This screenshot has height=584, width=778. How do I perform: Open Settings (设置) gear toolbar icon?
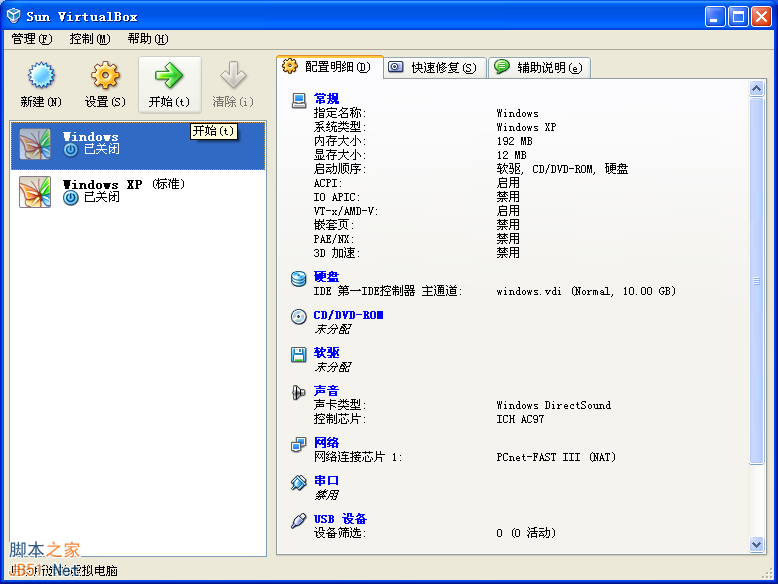[105, 75]
